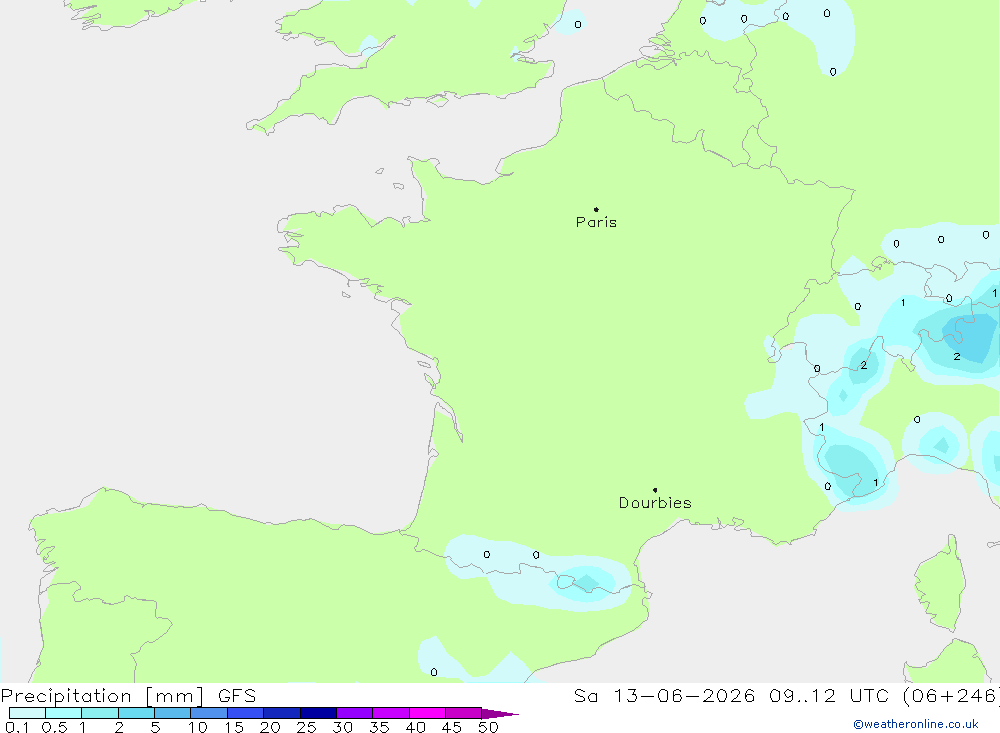The width and height of the screenshot is (1000, 733).
Task: Click the '25' legend scale value
Action: [306, 727]
